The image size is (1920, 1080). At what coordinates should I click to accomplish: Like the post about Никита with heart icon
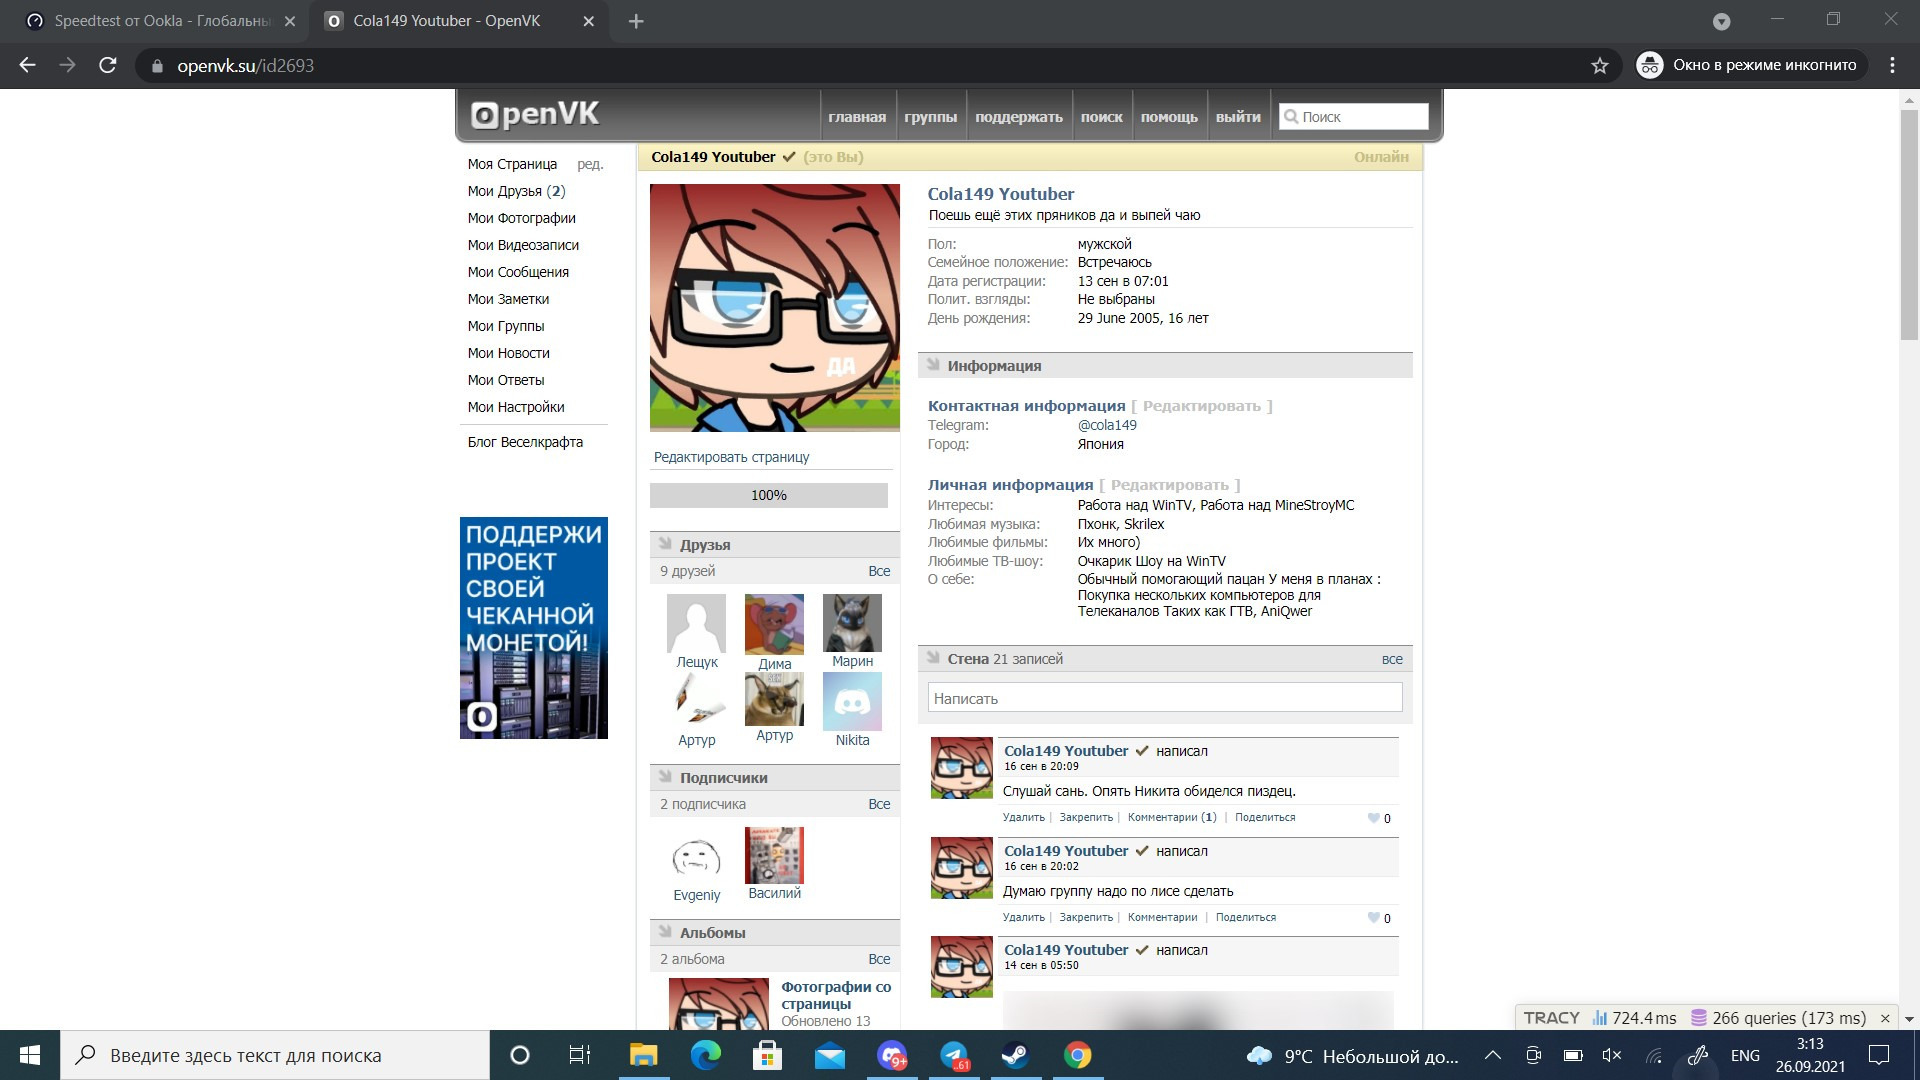pyautogui.click(x=1374, y=818)
